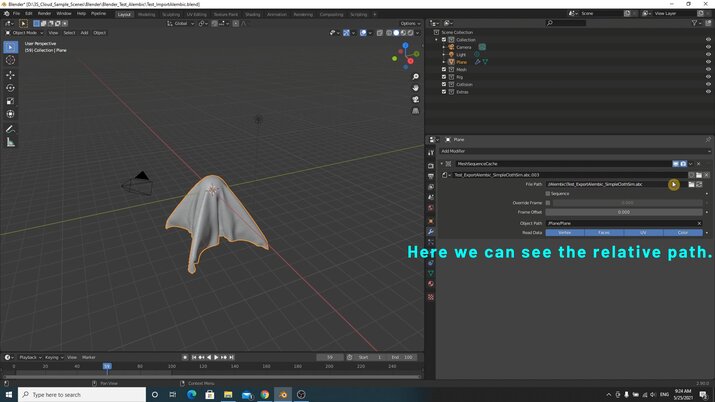Open the Pipeline menu
This screenshot has width=715, height=402.
[98, 14]
